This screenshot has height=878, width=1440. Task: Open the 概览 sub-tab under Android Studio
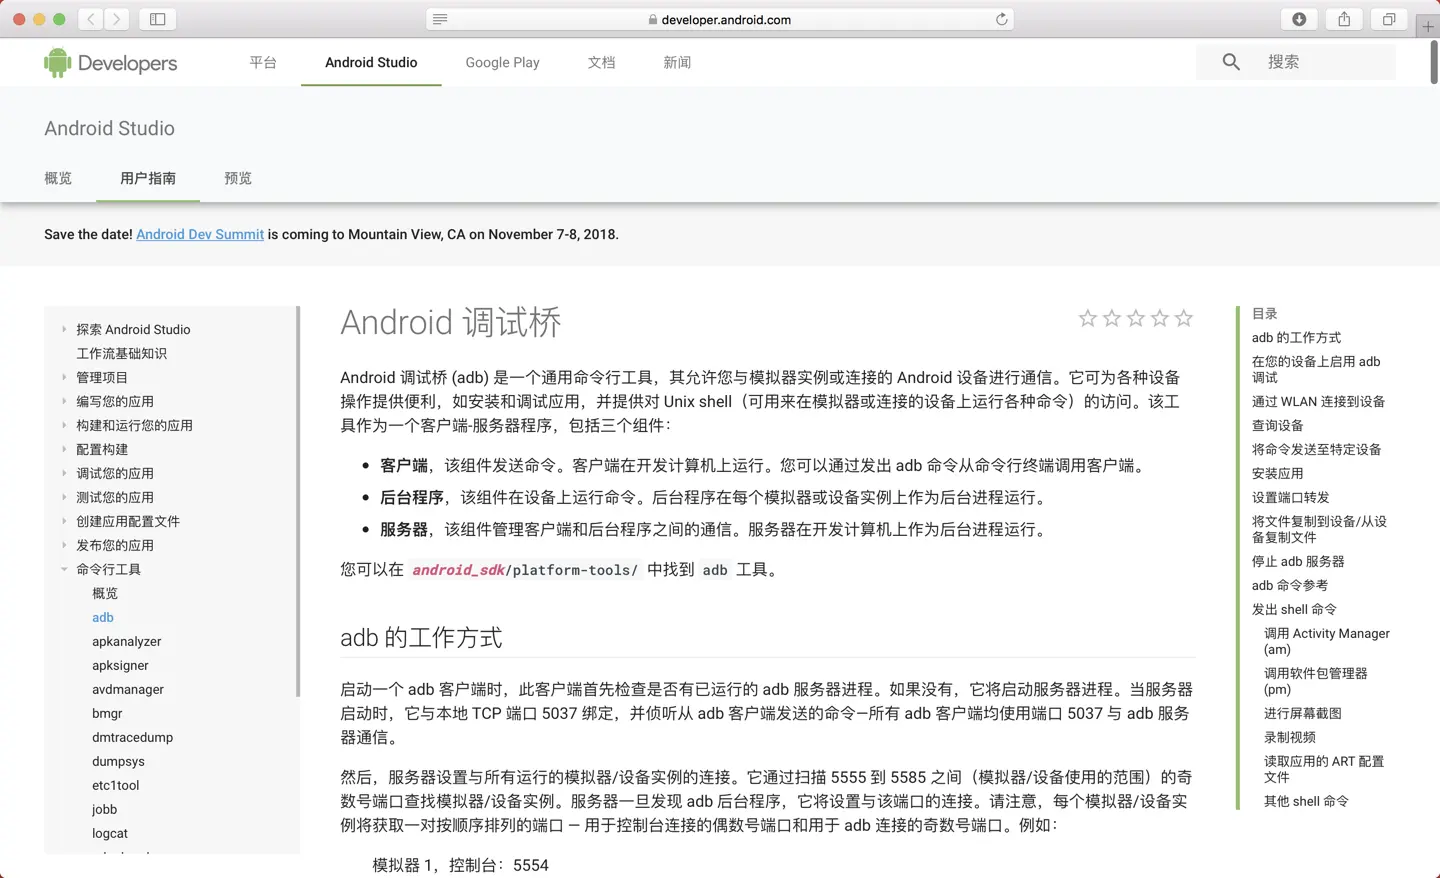coord(58,178)
